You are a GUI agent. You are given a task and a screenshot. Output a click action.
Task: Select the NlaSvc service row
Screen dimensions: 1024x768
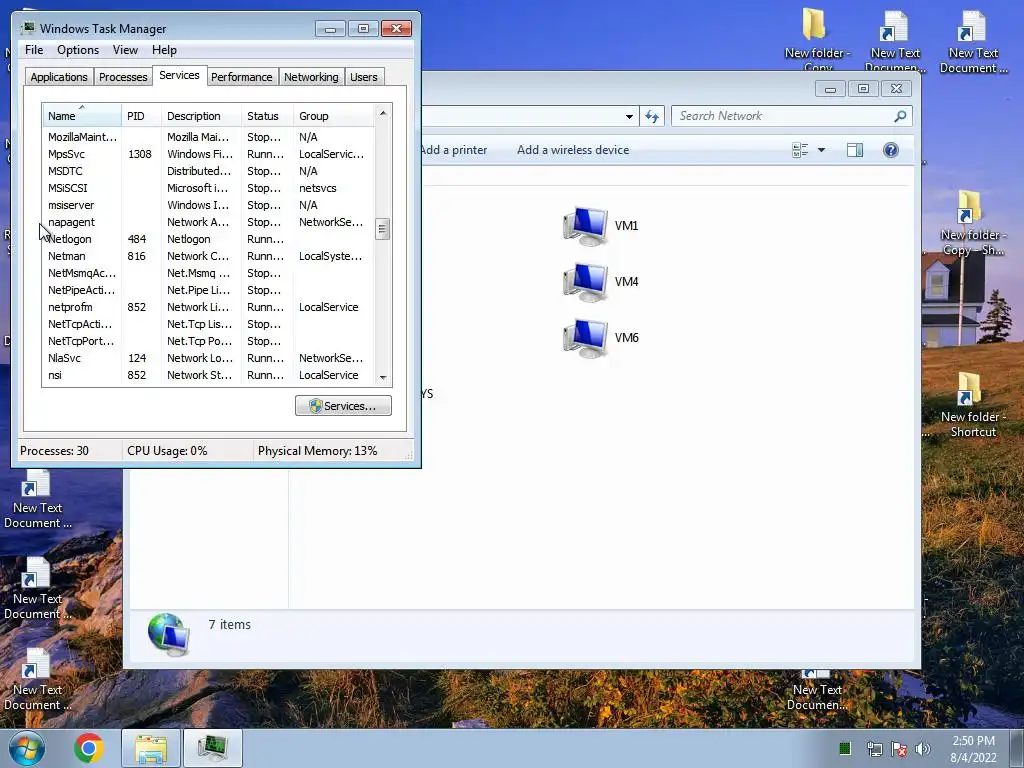pyautogui.click(x=208, y=358)
